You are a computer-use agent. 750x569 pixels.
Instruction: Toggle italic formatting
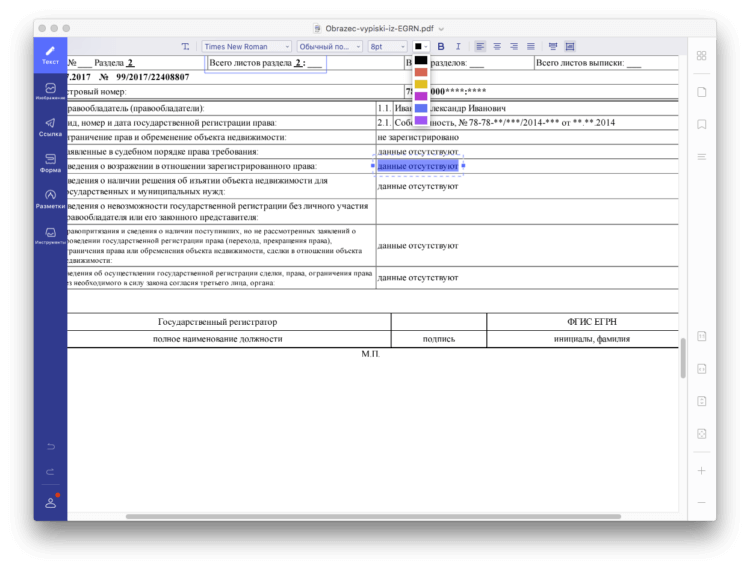click(x=458, y=46)
